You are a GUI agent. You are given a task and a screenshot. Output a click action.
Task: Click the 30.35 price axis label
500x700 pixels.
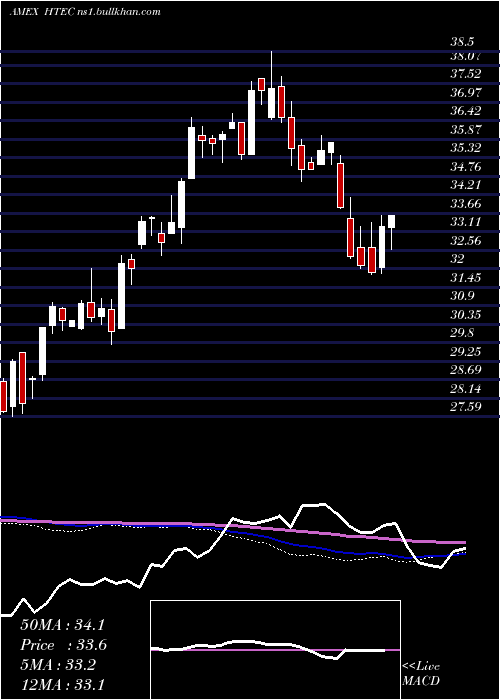[x=465, y=315]
